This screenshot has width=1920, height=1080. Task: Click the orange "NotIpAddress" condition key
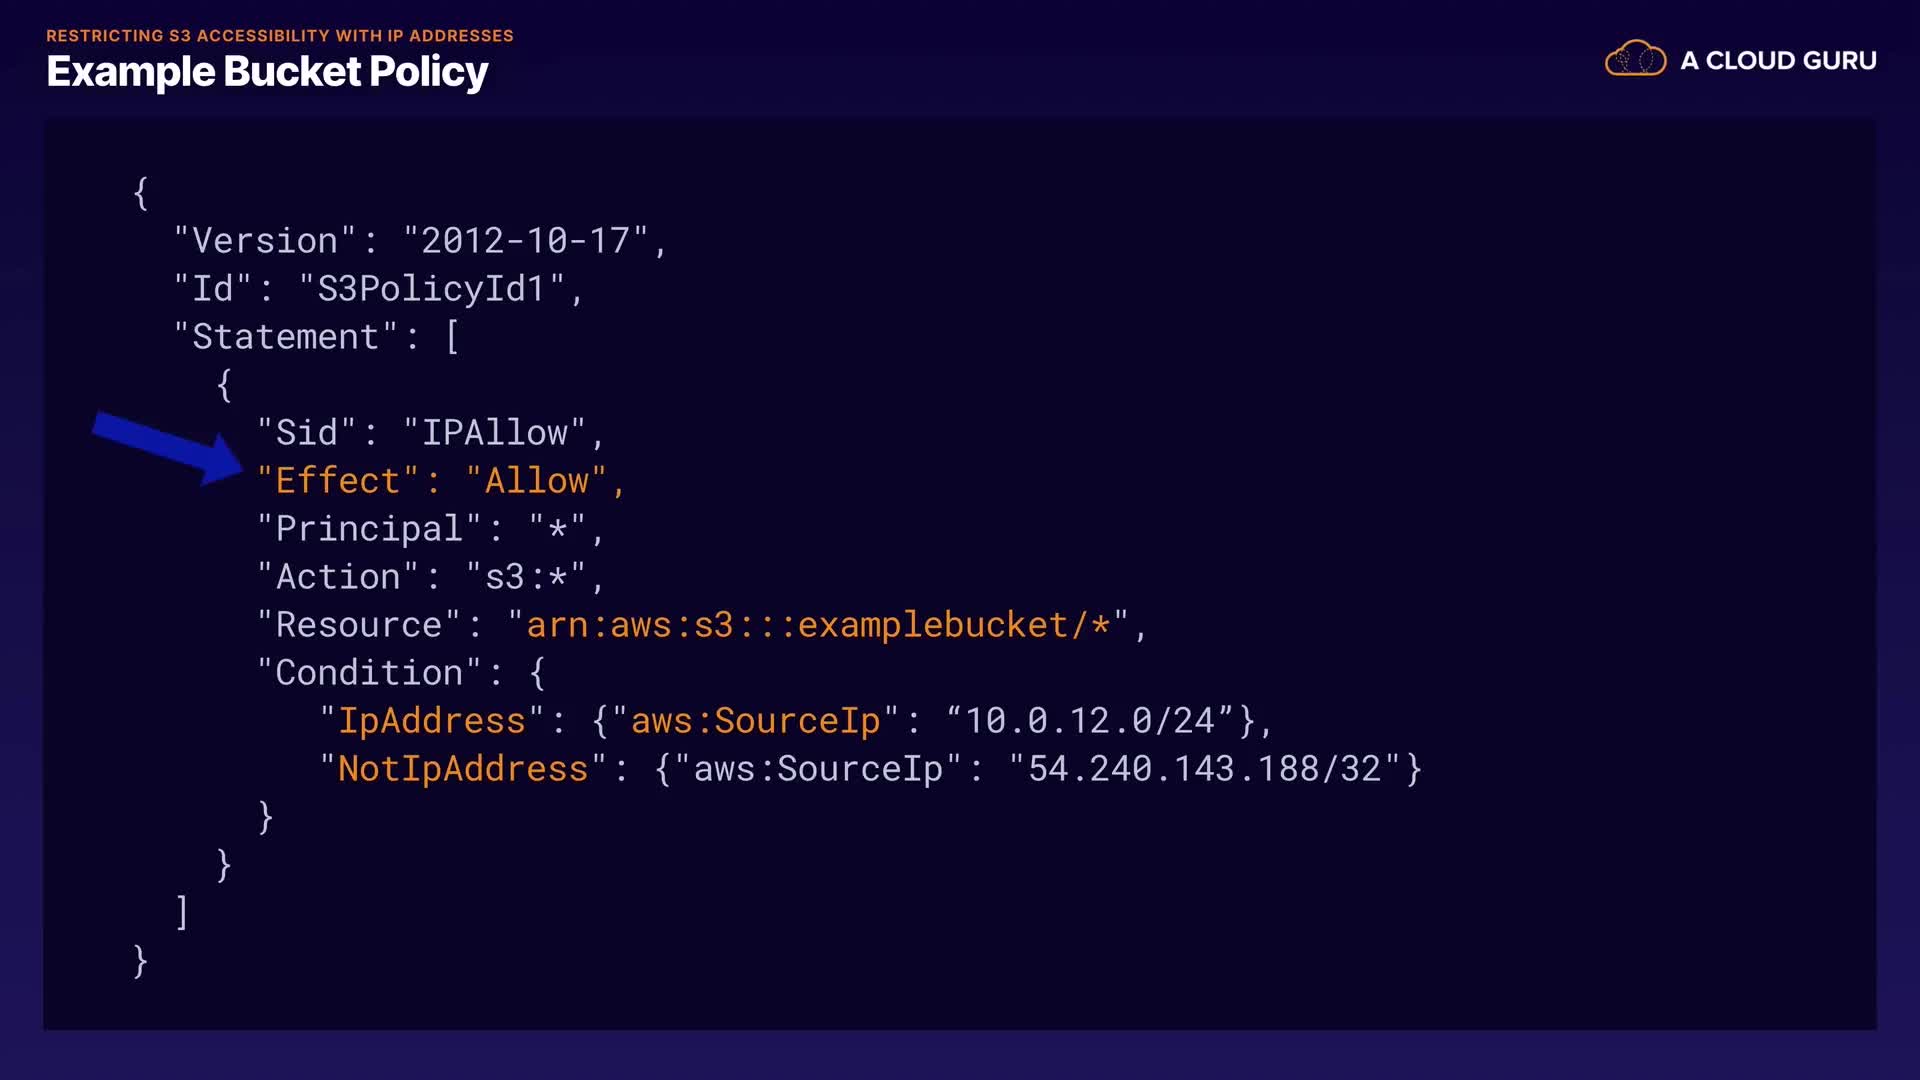[463, 769]
